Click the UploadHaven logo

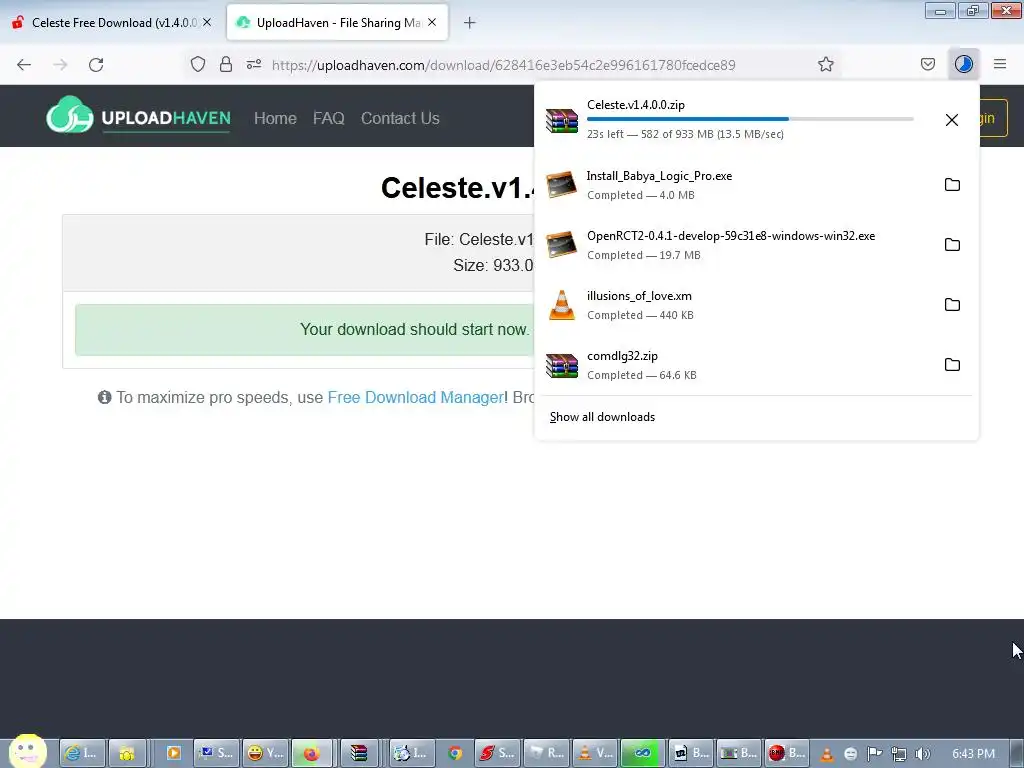click(x=138, y=116)
